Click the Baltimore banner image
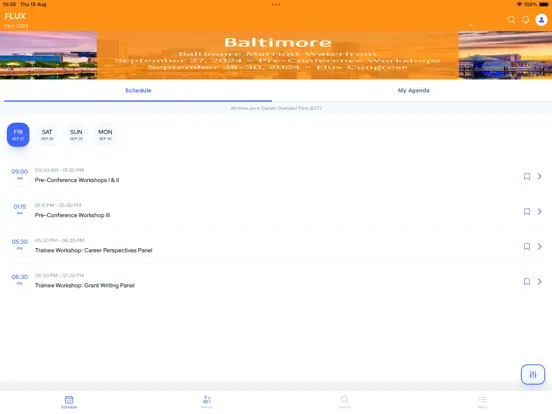Image resolution: width=552 pixels, height=414 pixels. click(276, 55)
